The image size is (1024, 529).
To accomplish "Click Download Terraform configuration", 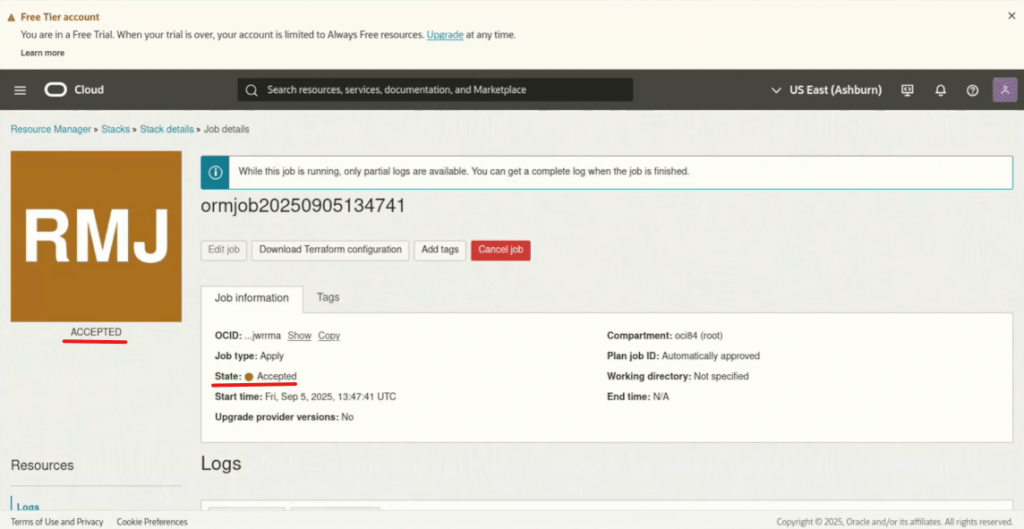I will pos(330,250).
